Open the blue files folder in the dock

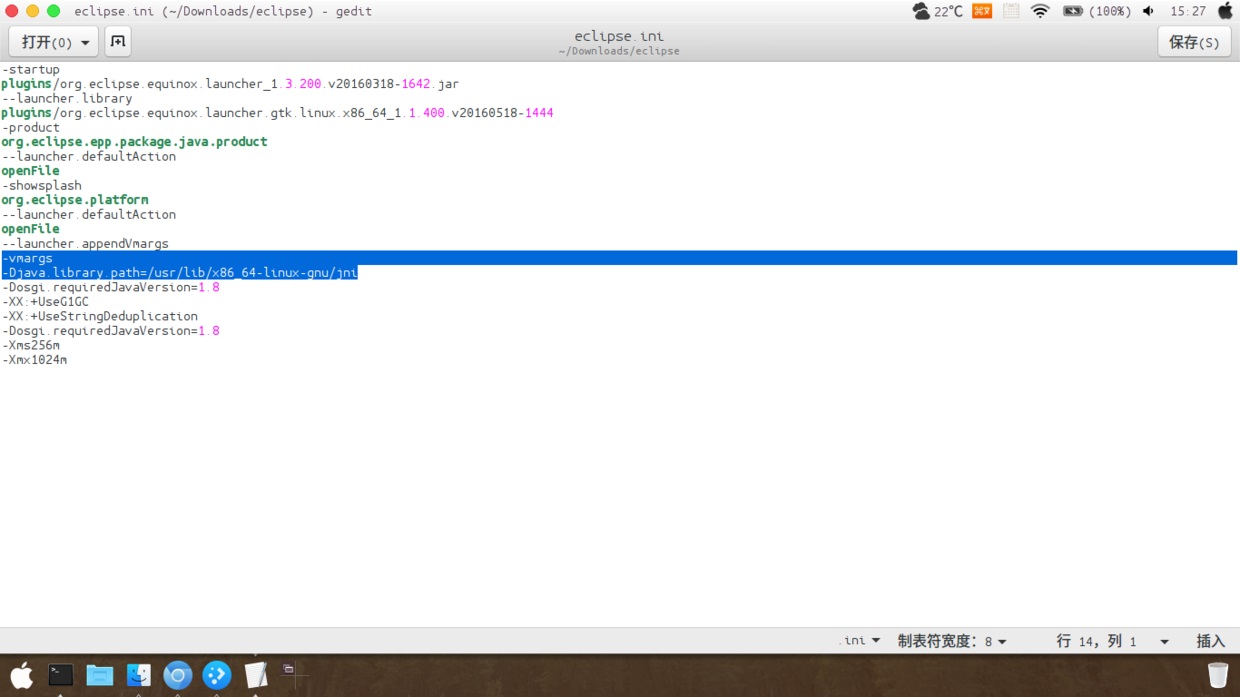tap(99, 675)
